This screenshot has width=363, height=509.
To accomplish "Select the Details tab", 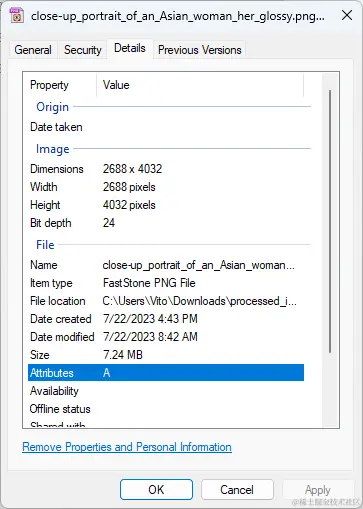I will pyautogui.click(x=130, y=49).
